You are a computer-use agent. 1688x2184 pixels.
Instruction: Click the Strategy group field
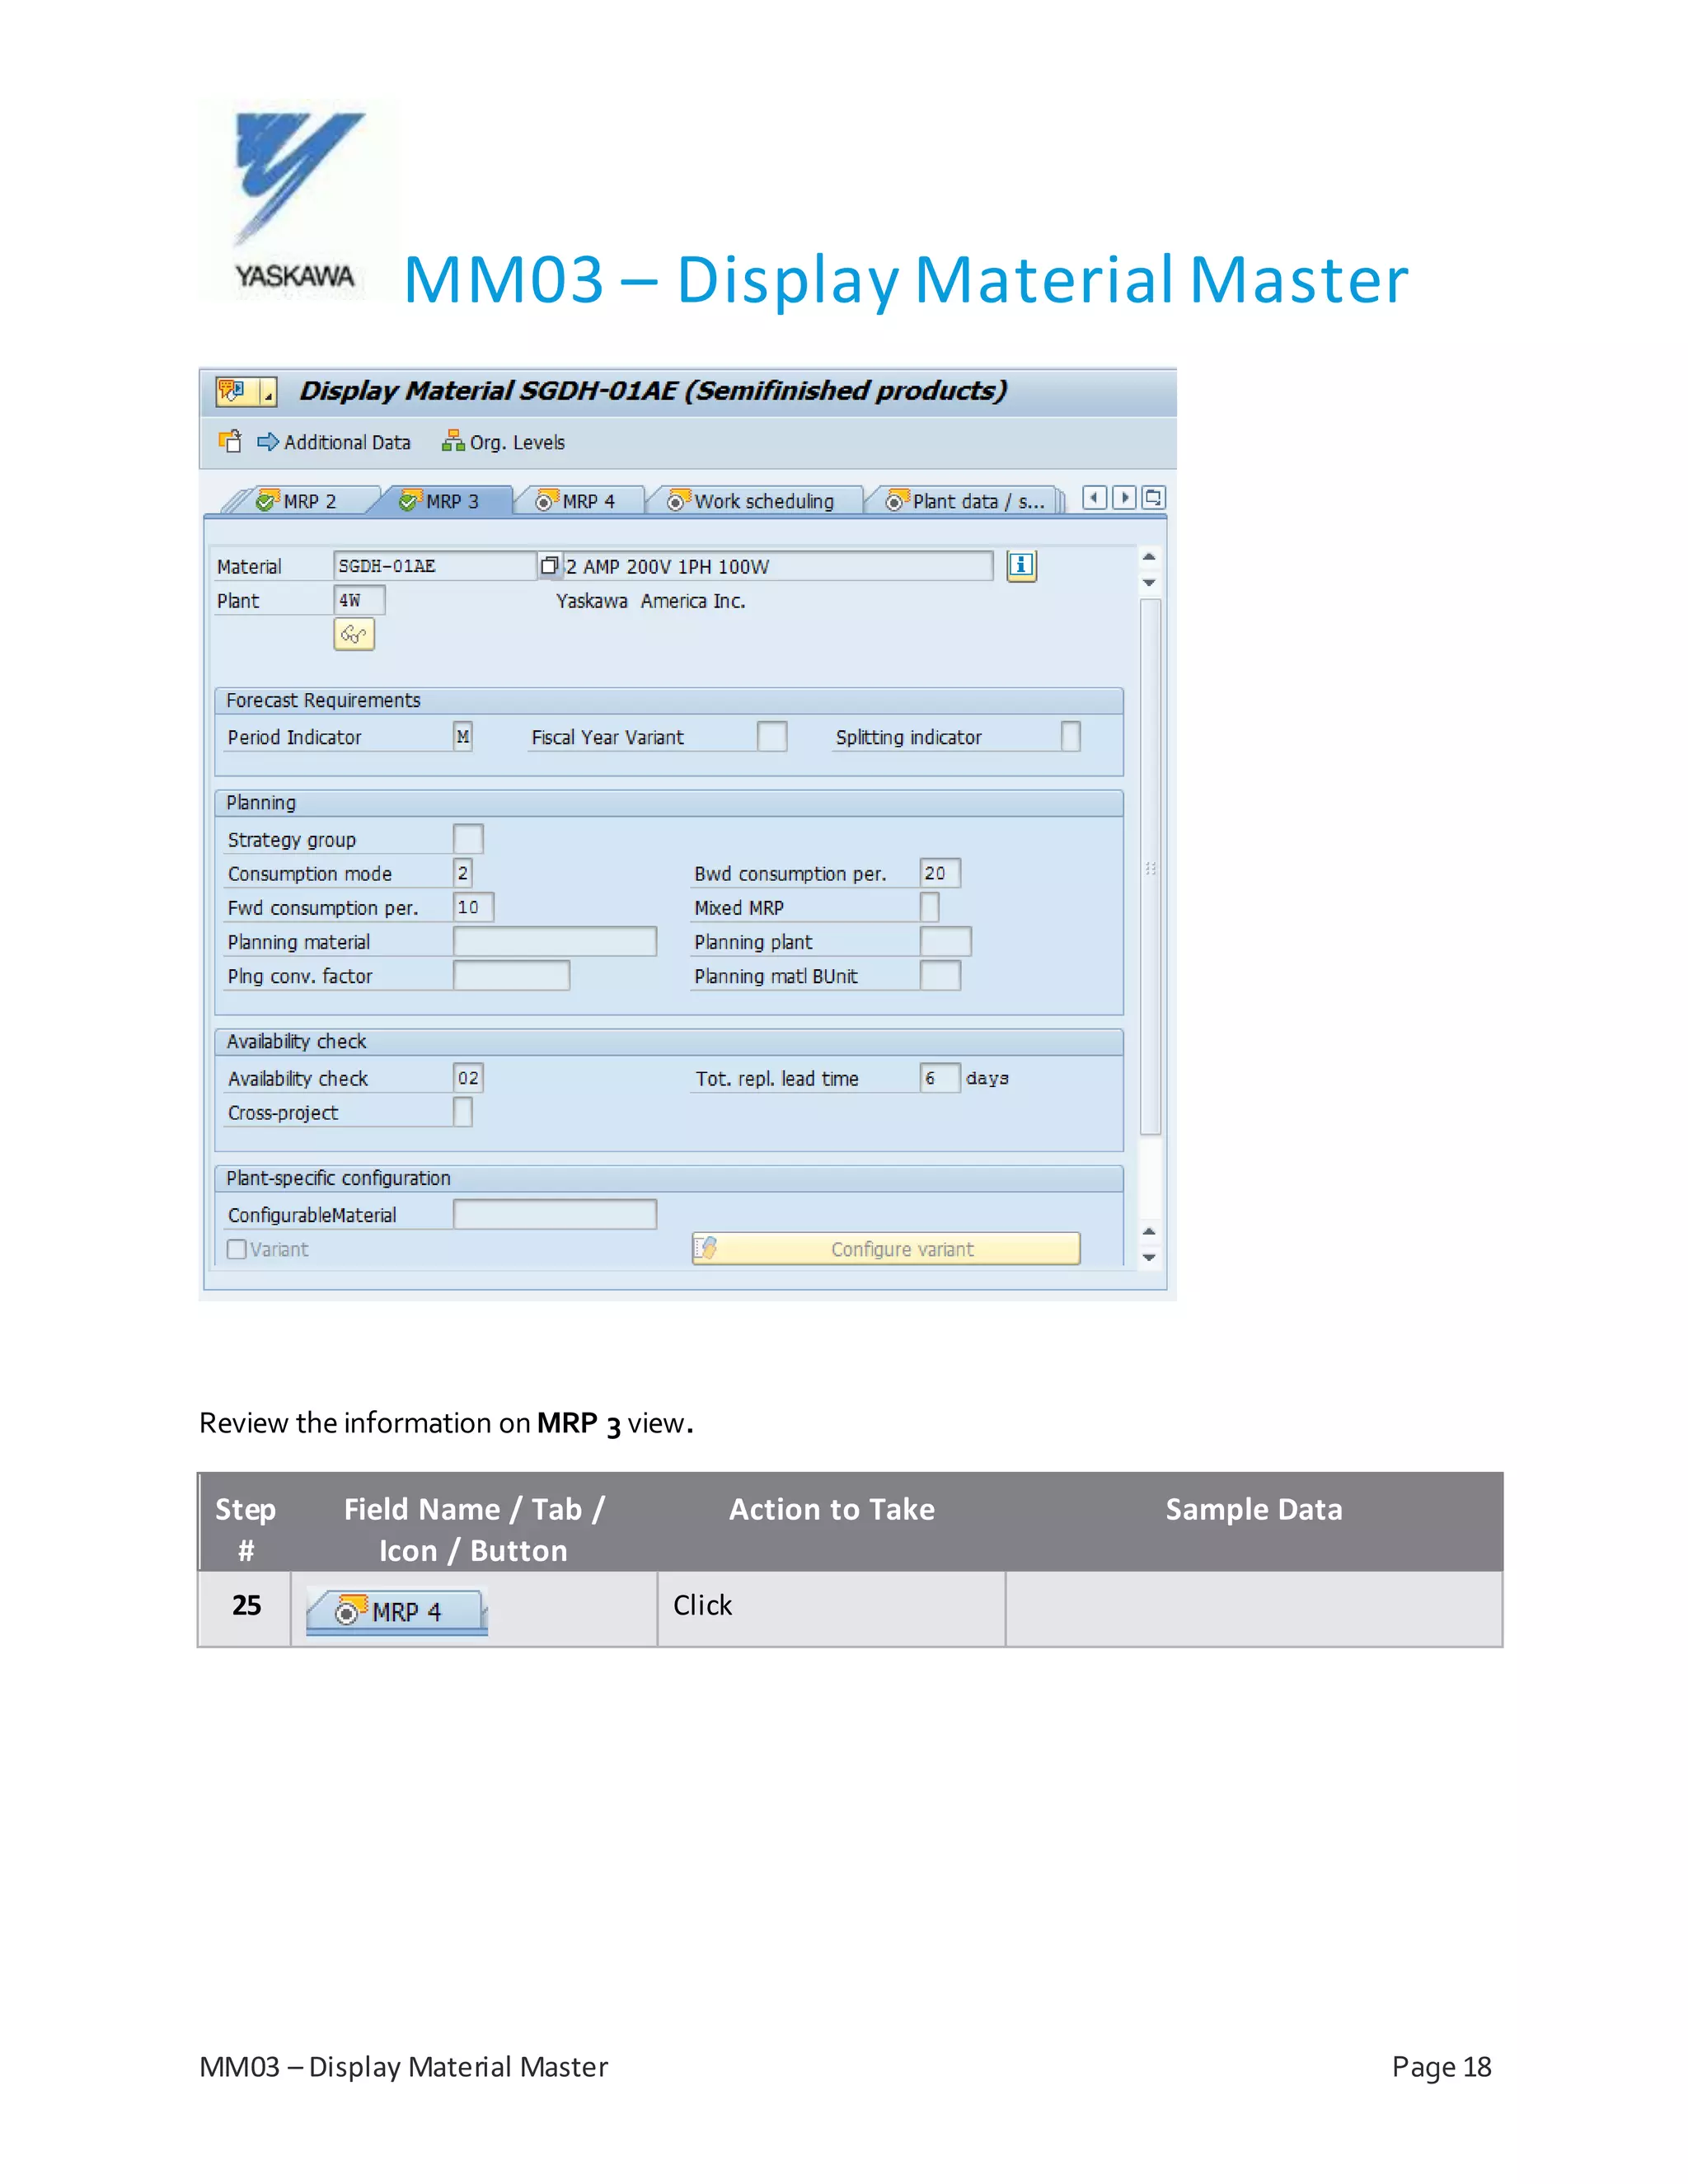(x=468, y=839)
